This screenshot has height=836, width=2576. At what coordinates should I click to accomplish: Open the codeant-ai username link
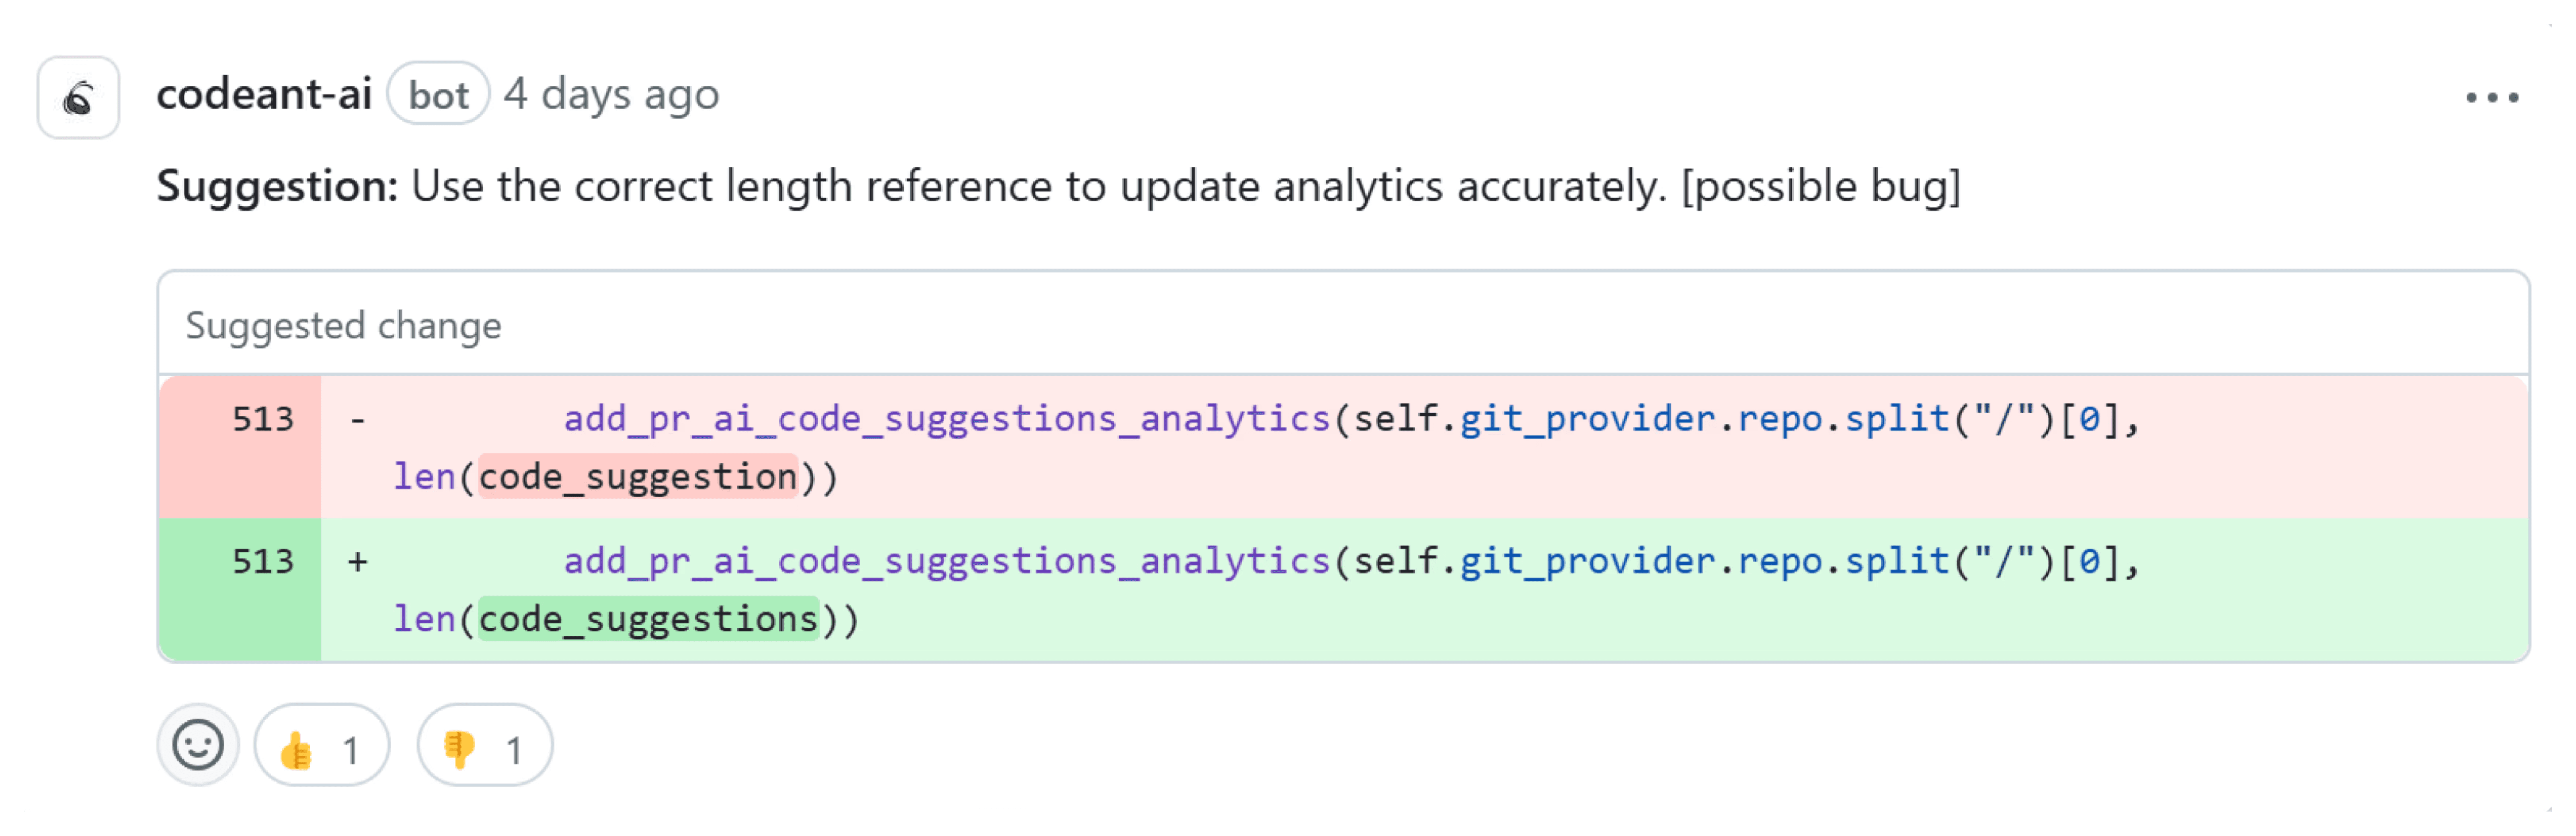[x=264, y=95]
